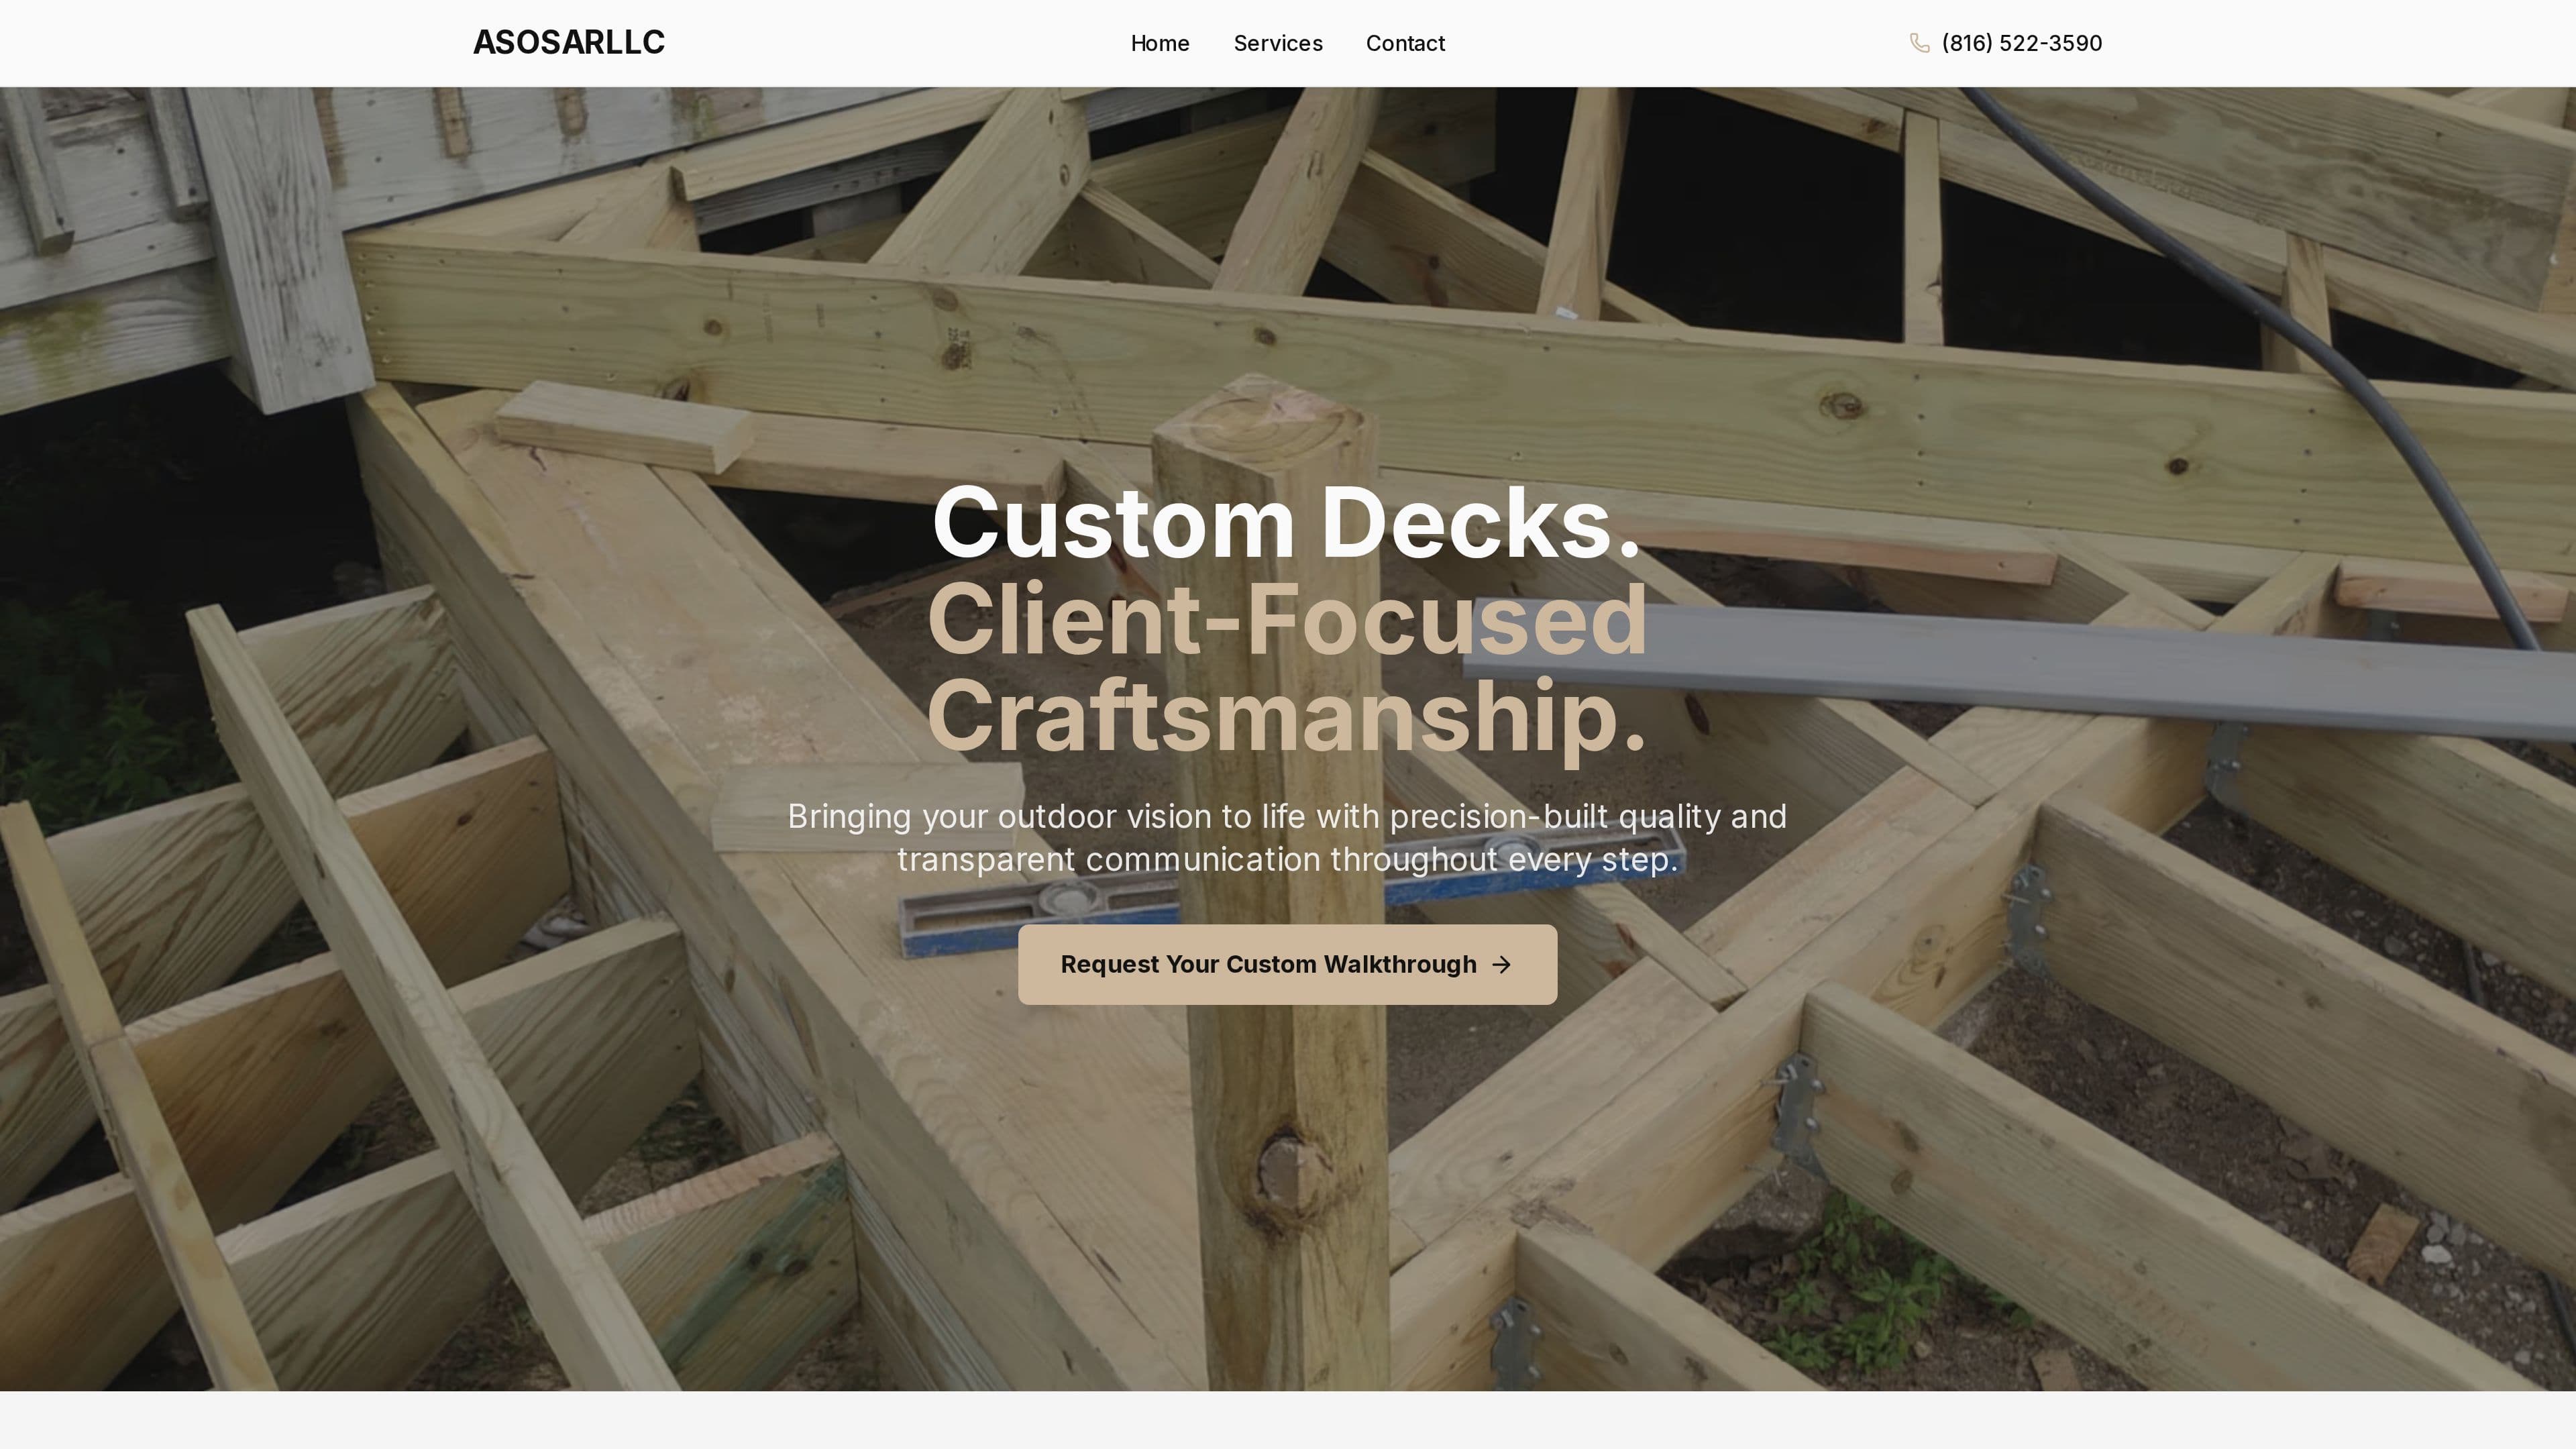2576x1449 pixels.
Task: Click the arrow icon in walkthrough button
Action: (x=1501, y=964)
